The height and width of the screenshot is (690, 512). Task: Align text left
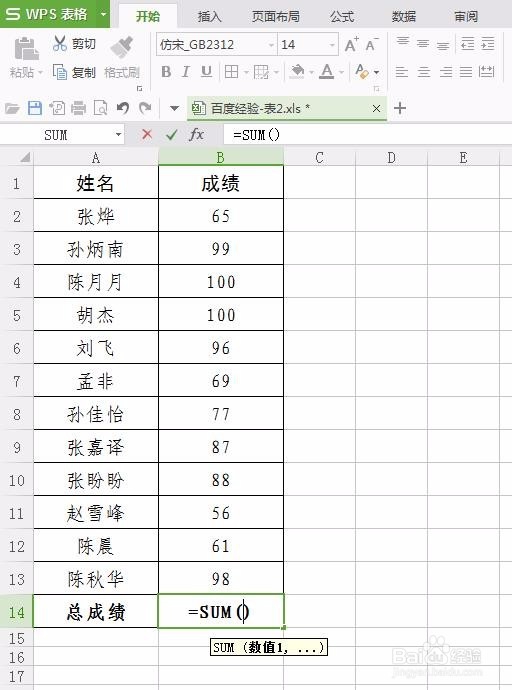click(x=402, y=71)
